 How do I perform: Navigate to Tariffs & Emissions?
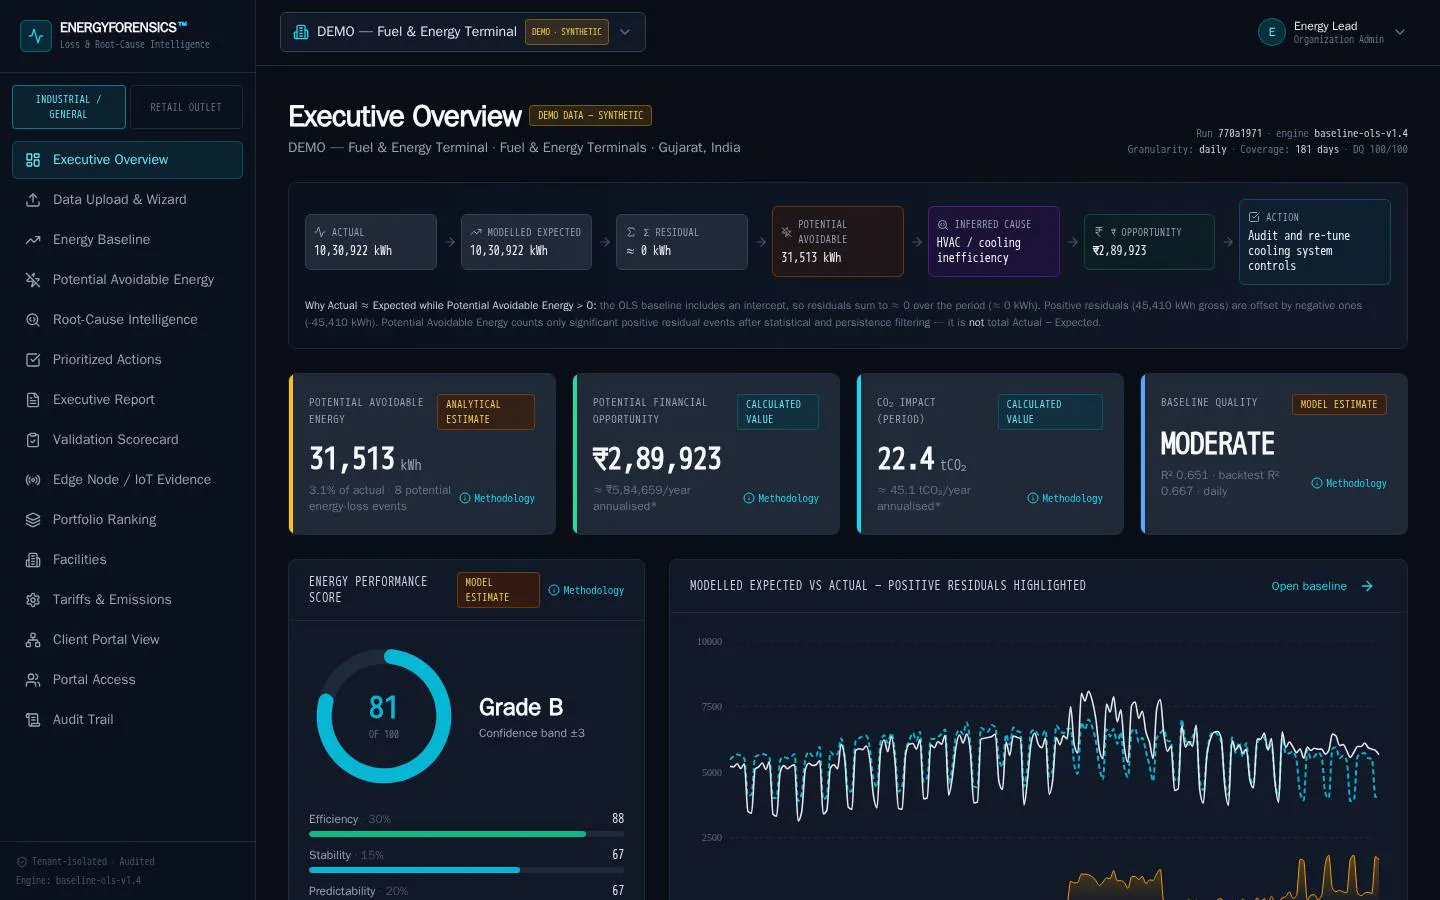coord(127,600)
